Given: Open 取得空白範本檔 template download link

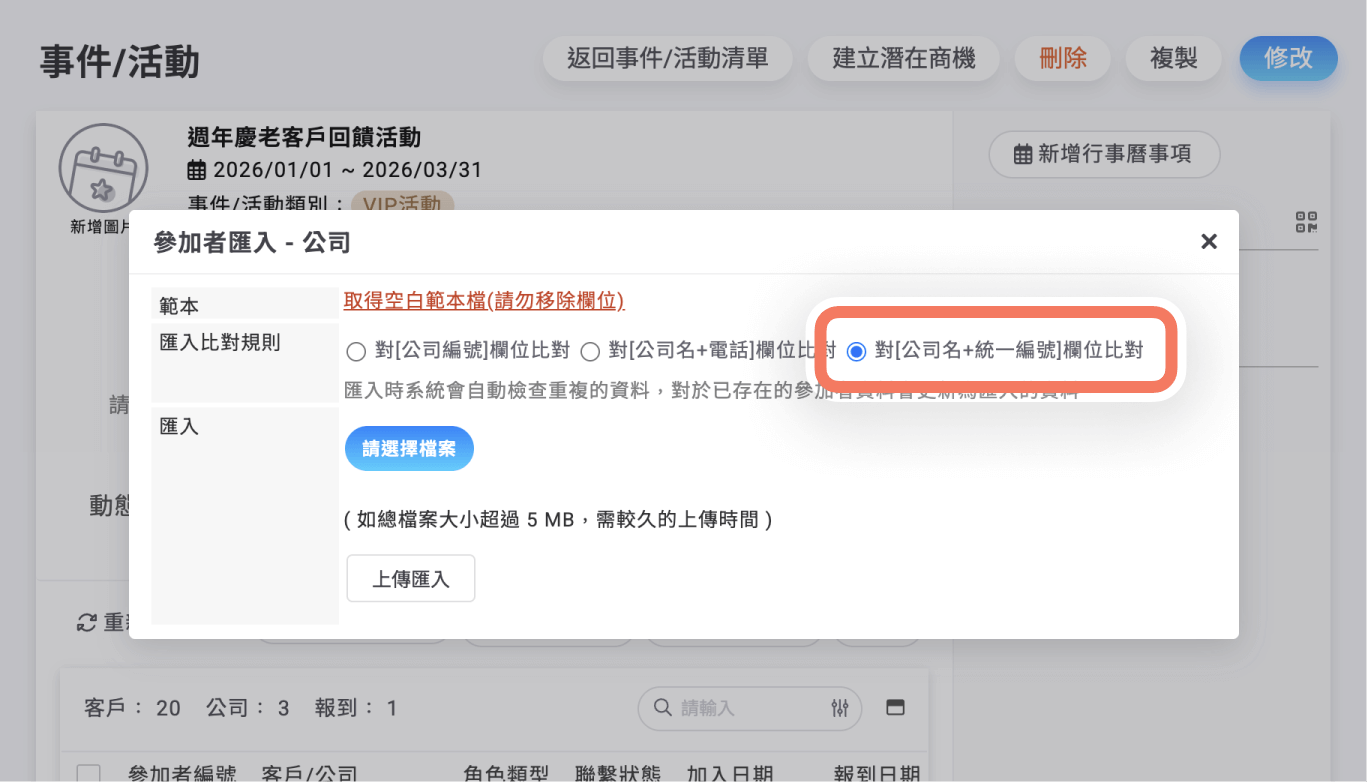Looking at the screenshot, I should pos(486,299).
